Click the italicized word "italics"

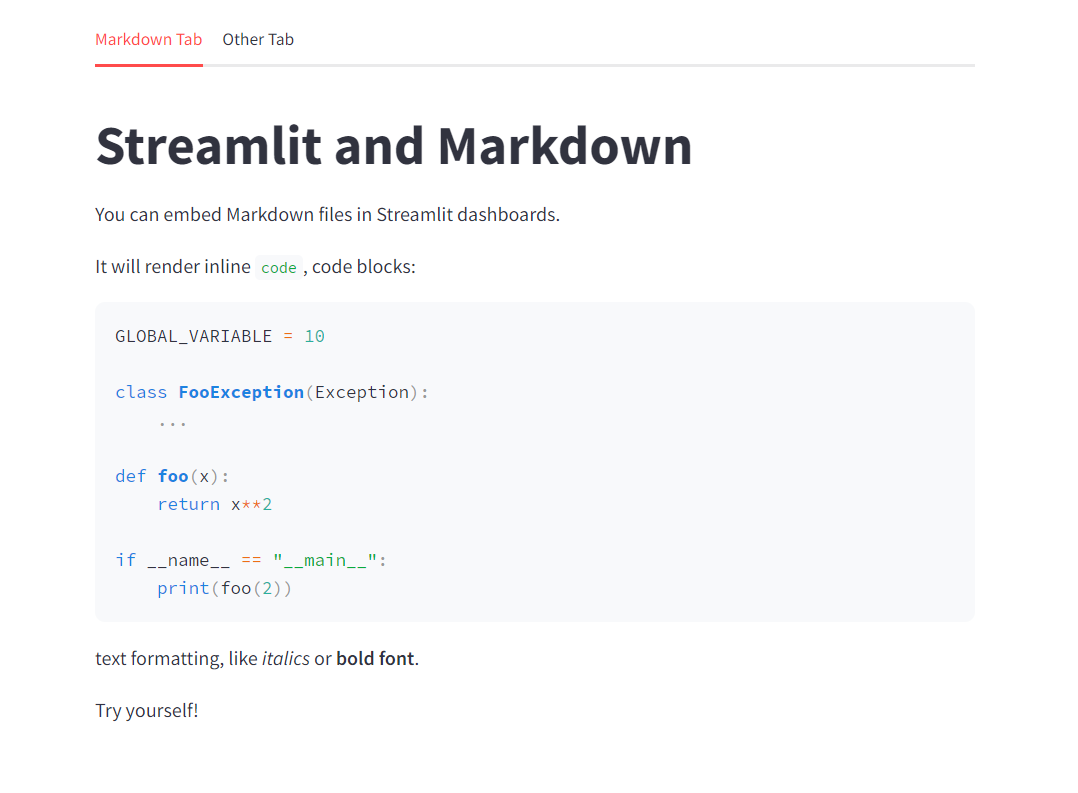pyautogui.click(x=285, y=659)
